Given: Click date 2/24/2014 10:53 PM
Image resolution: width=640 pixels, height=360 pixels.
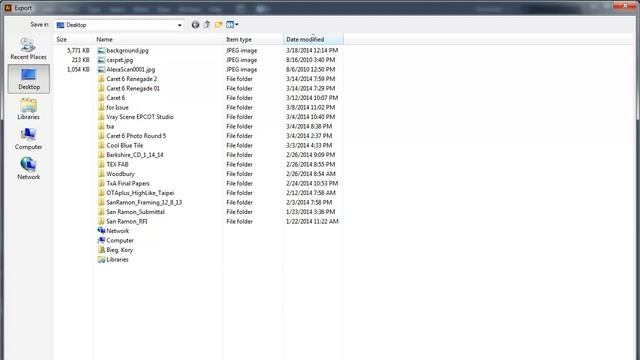Looking at the screenshot, I should [x=312, y=183].
